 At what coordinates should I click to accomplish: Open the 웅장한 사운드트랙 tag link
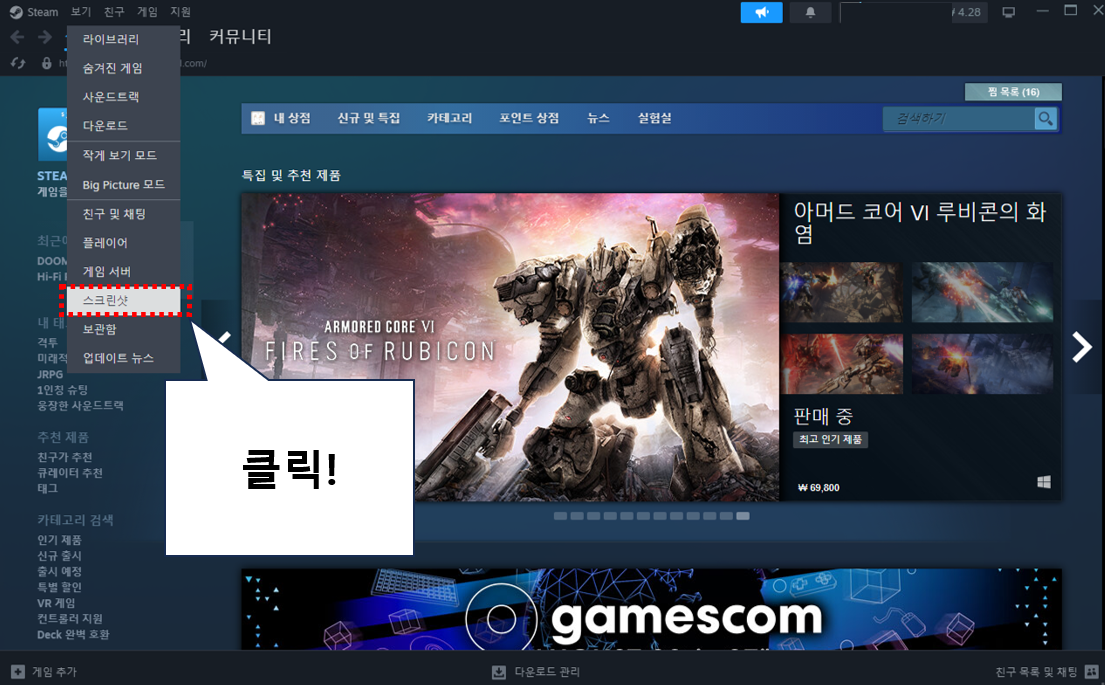pyautogui.click(x=80, y=406)
